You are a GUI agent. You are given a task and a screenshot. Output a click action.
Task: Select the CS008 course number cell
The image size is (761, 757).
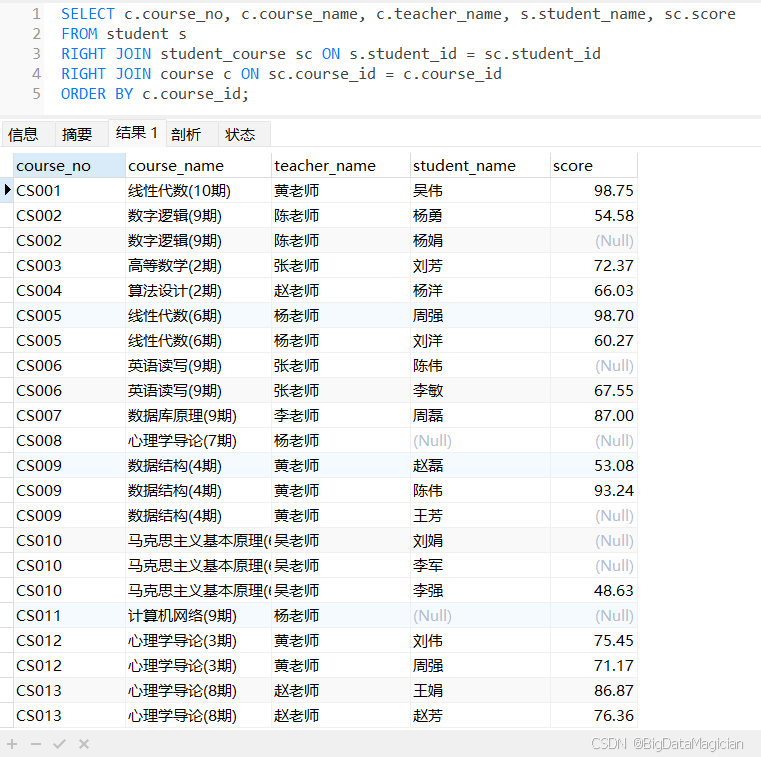tap(69, 441)
